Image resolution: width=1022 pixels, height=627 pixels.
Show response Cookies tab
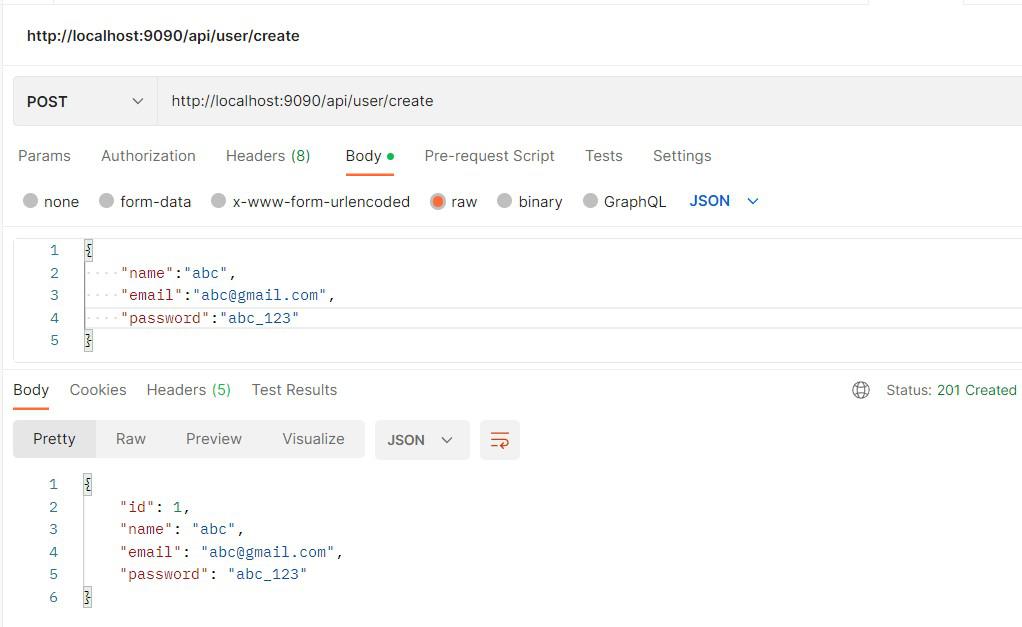coord(98,390)
